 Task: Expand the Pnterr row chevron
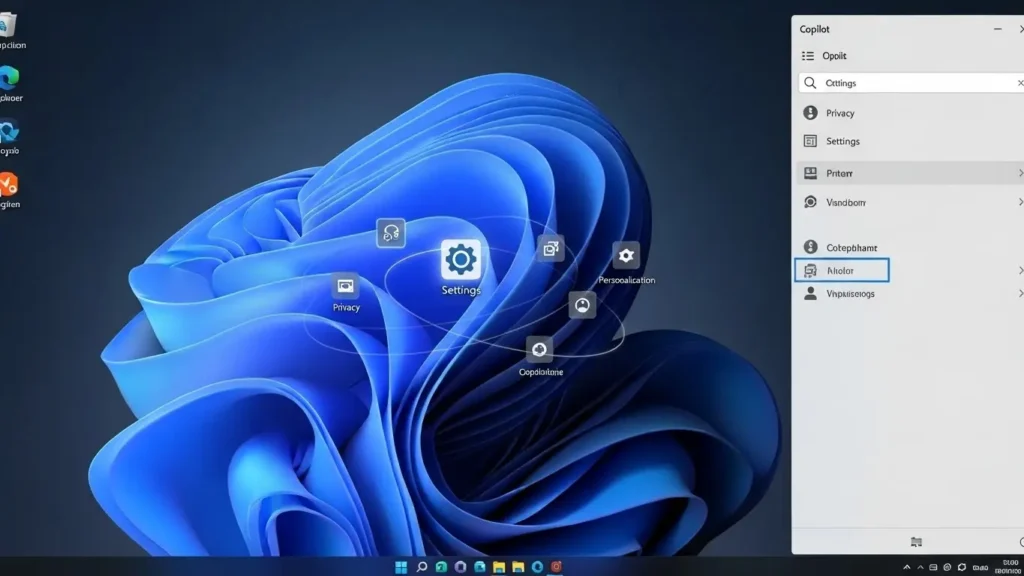1019,173
